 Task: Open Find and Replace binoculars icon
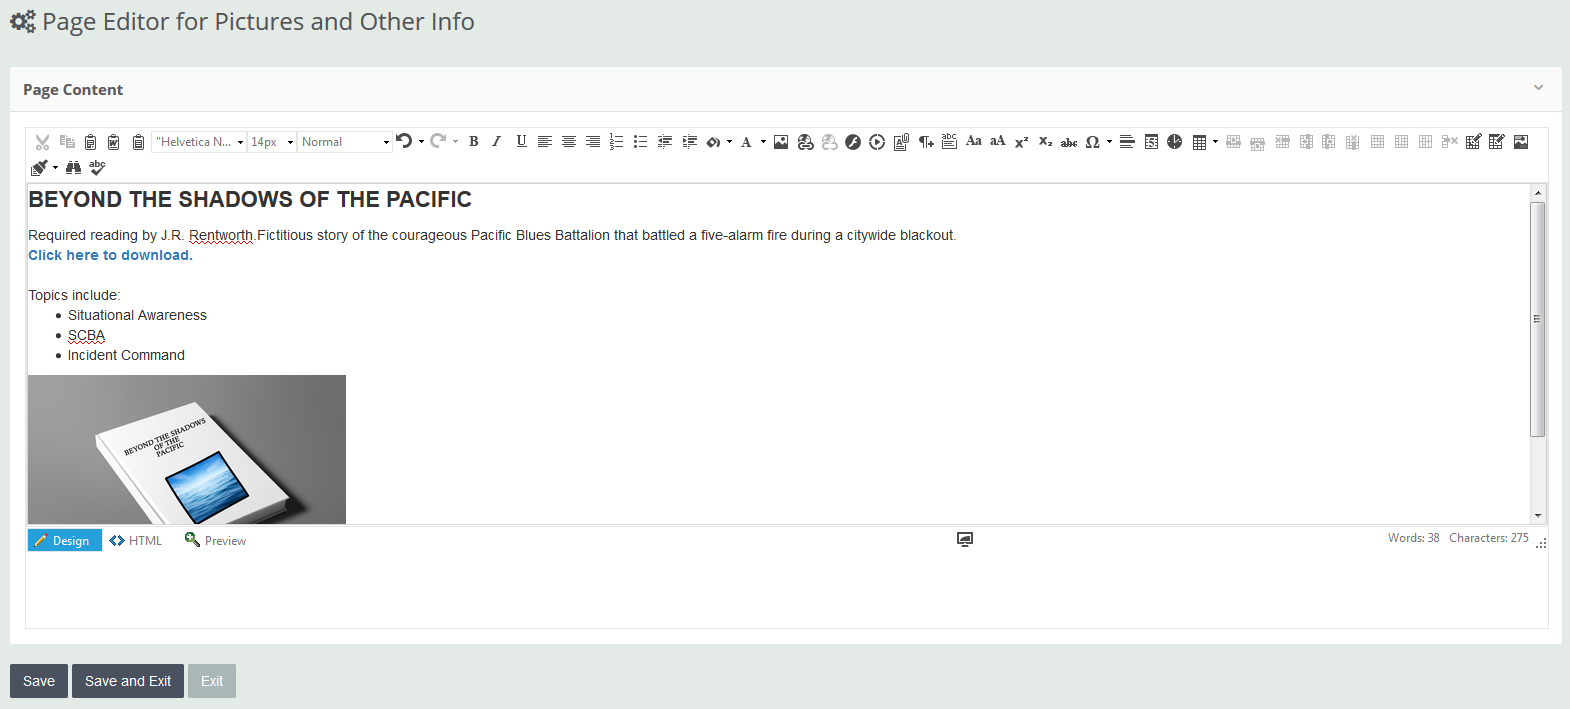[74, 167]
